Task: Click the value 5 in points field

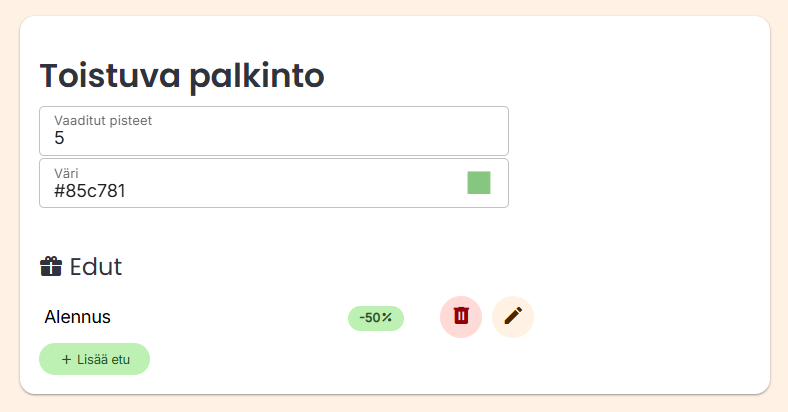Action: point(59,139)
